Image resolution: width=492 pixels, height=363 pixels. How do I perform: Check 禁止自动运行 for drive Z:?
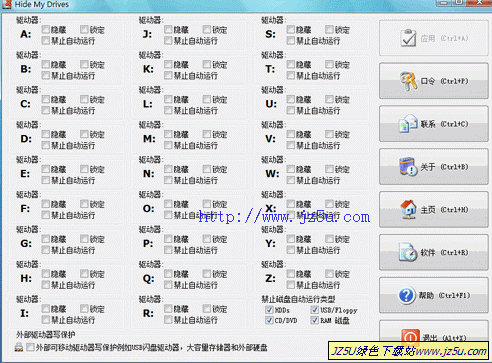point(291,285)
